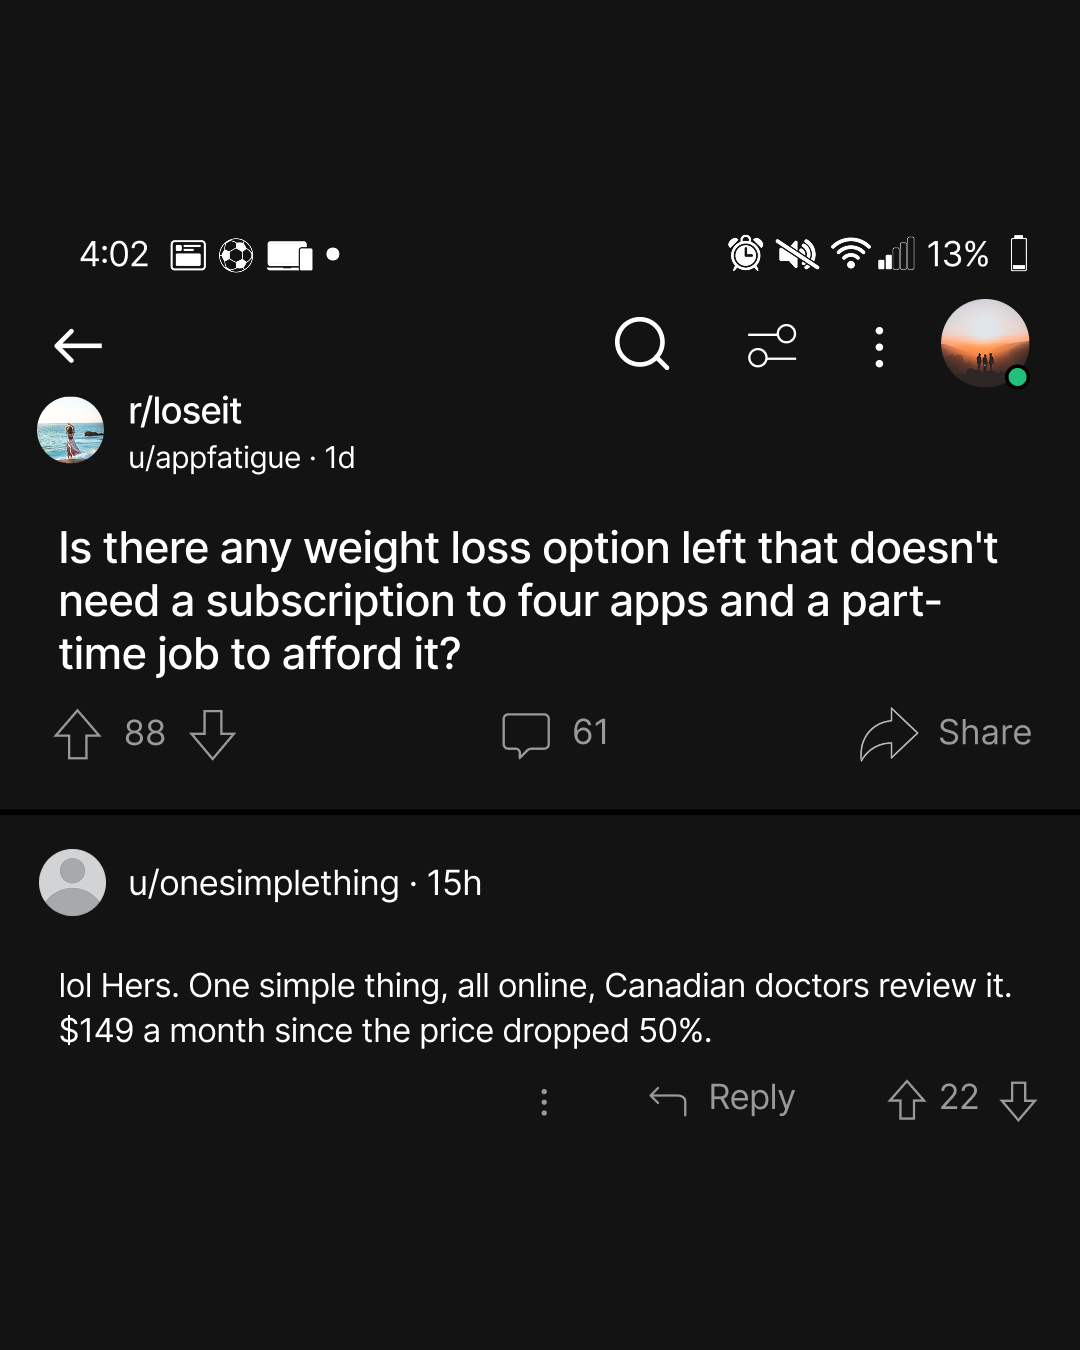Image resolution: width=1080 pixels, height=1350 pixels.
Task: Open the 61 comments icon
Action: point(526,735)
